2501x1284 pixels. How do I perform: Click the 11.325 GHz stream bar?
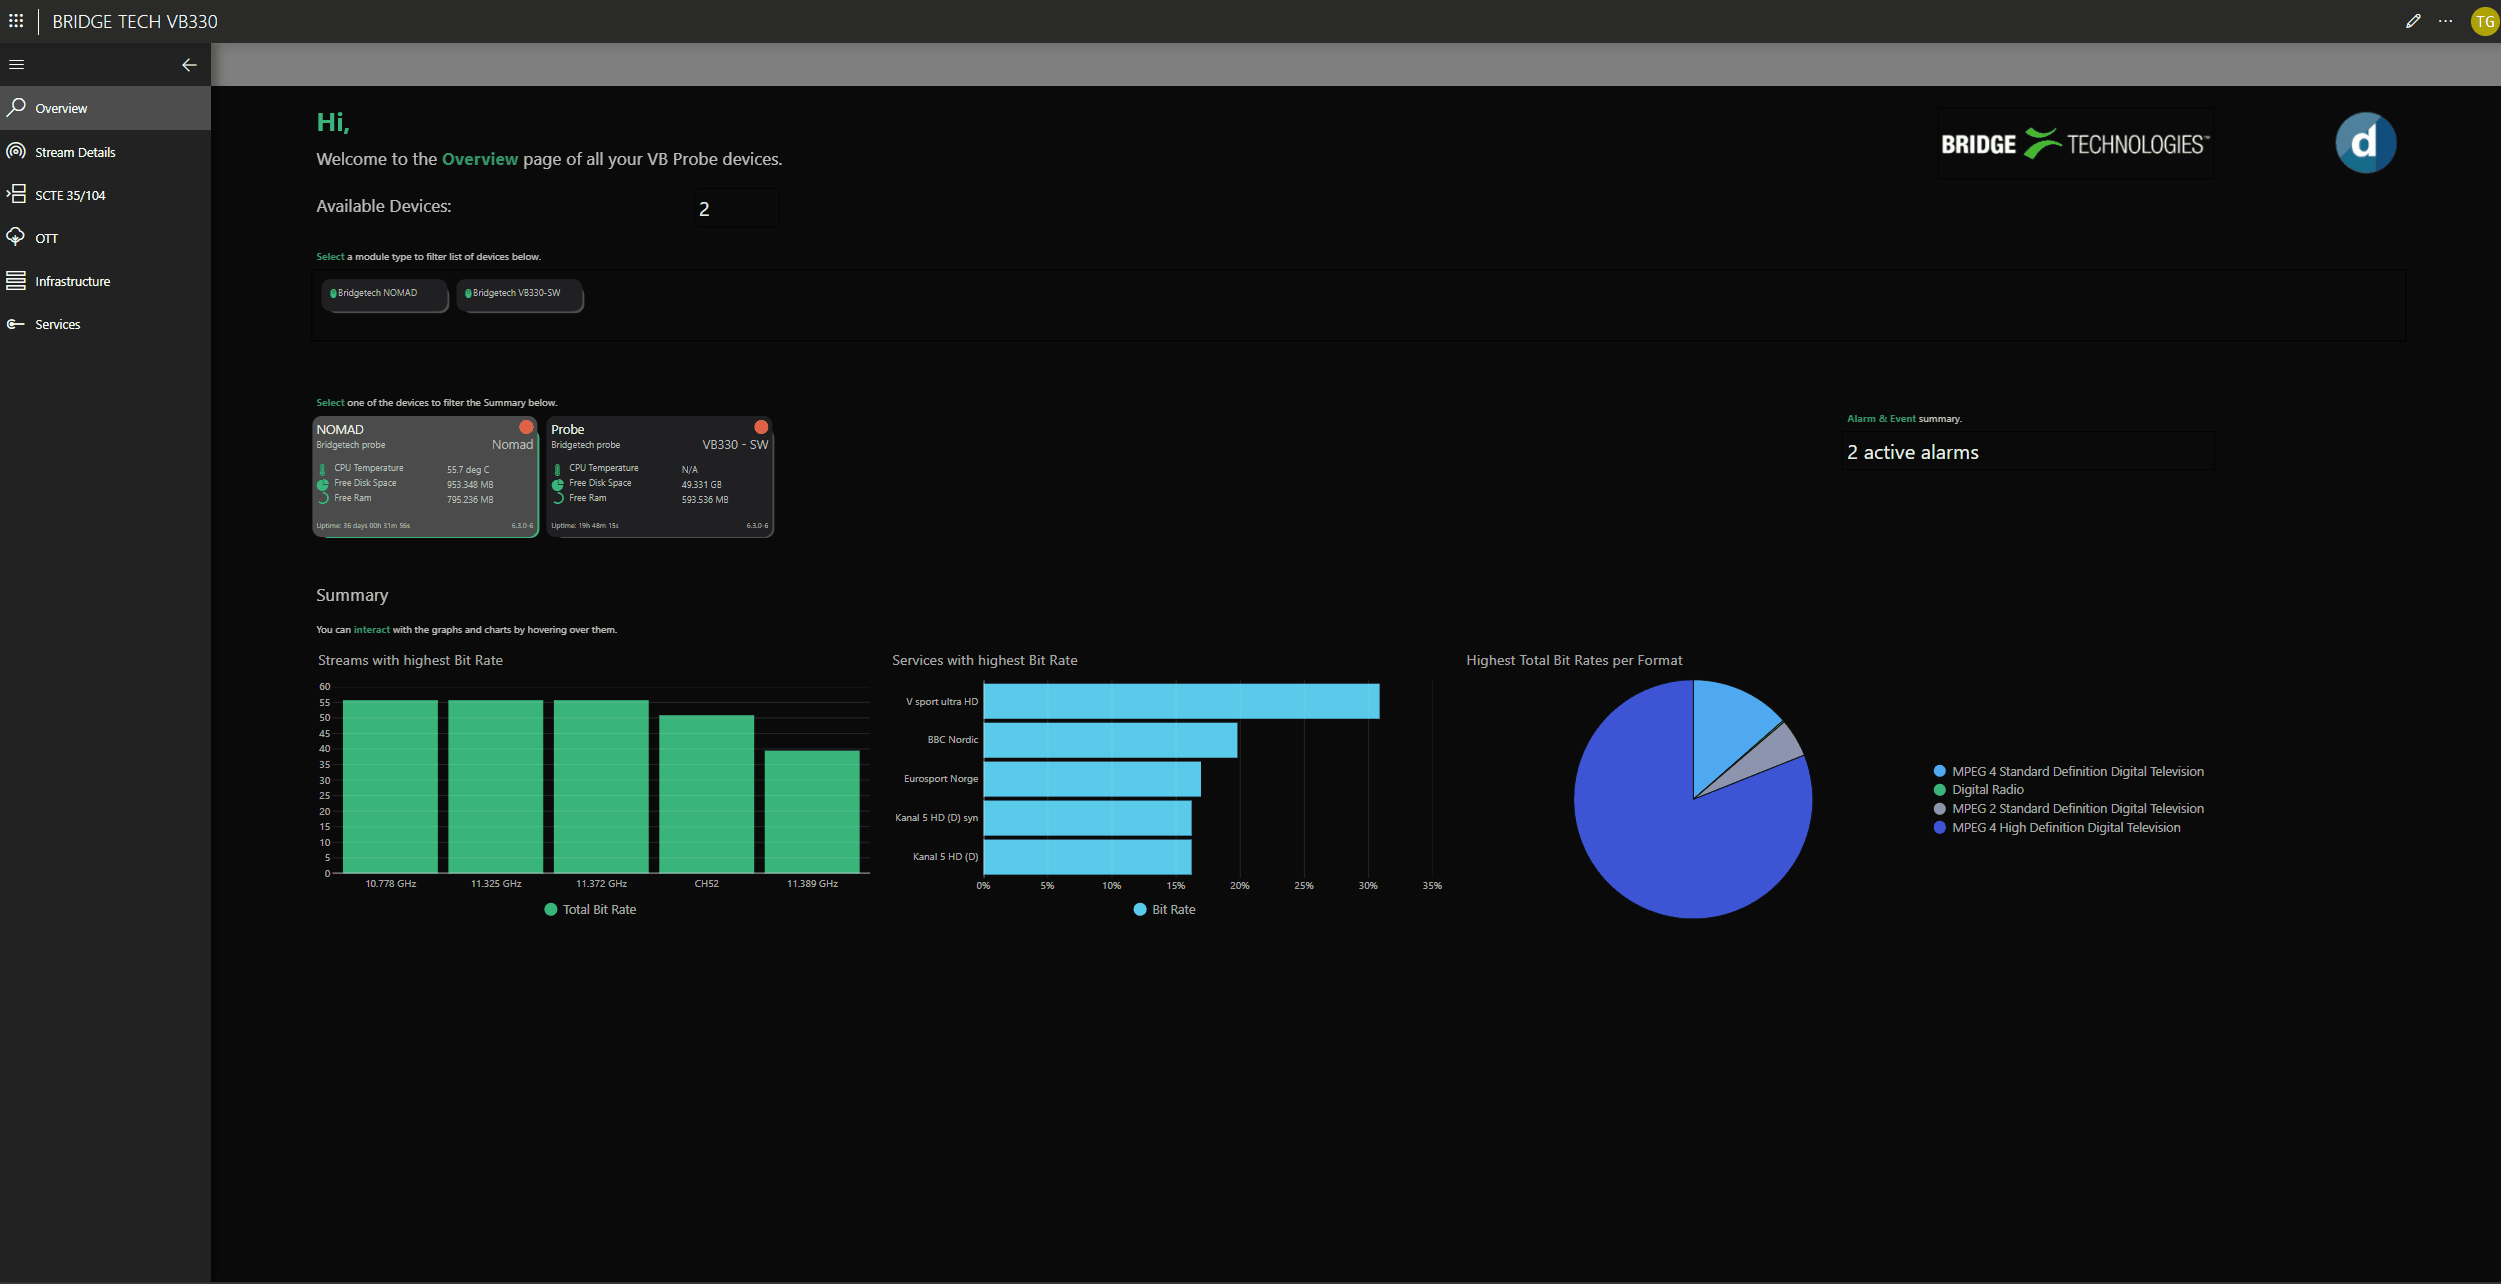[x=496, y=786]
